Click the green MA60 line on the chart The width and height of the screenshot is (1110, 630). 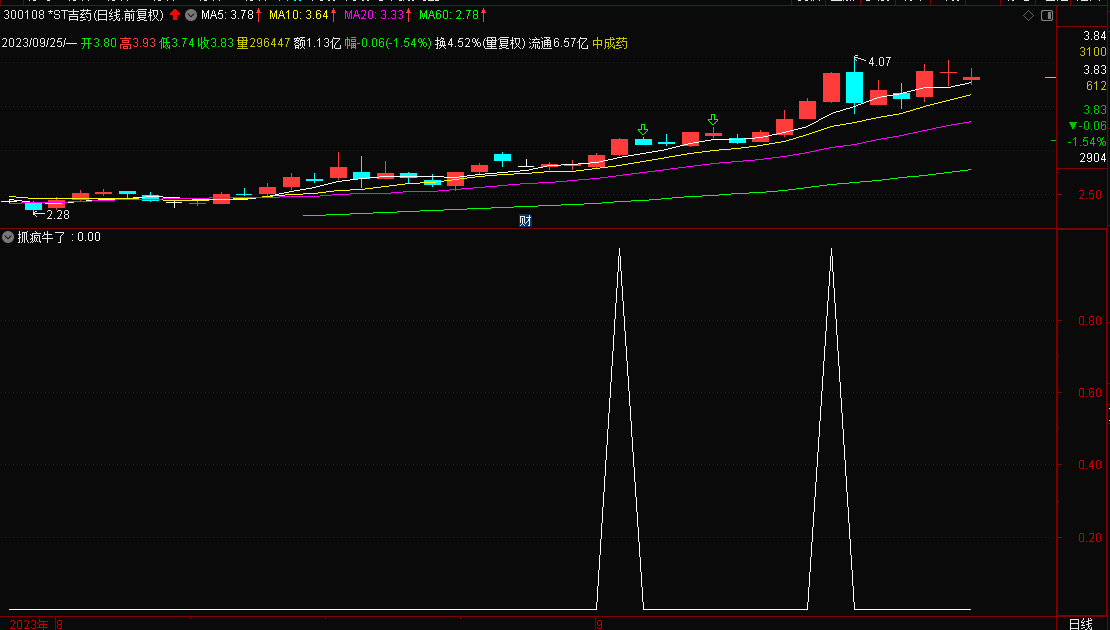(637, 200)
